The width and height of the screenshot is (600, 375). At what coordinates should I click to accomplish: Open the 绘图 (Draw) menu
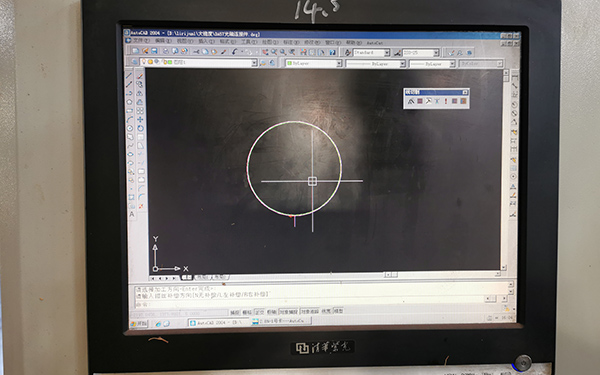coord(269,42)
